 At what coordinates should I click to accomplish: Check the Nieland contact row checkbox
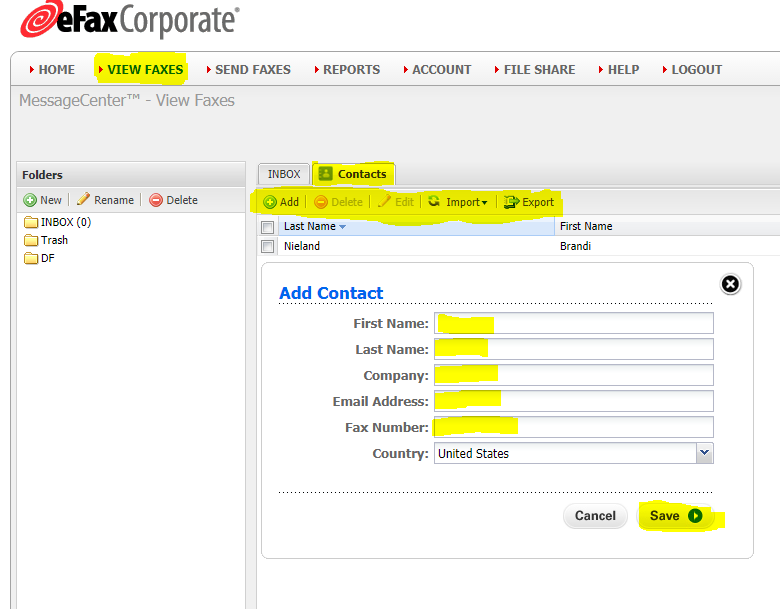268,246
